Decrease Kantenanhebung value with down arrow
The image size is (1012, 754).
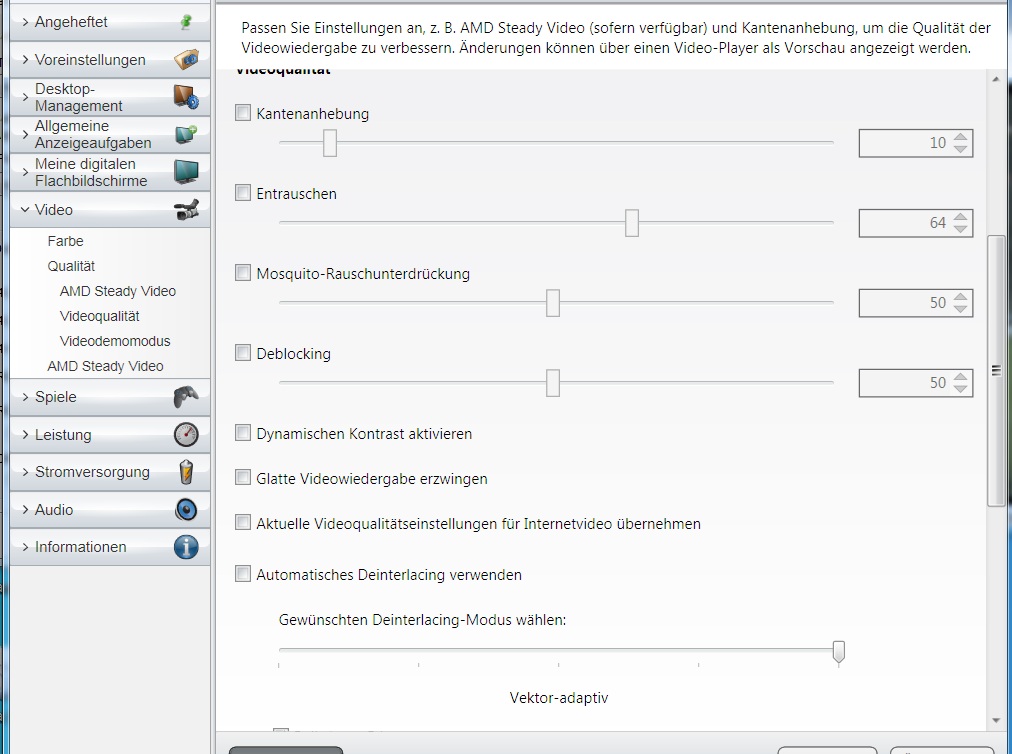(960, 149)
